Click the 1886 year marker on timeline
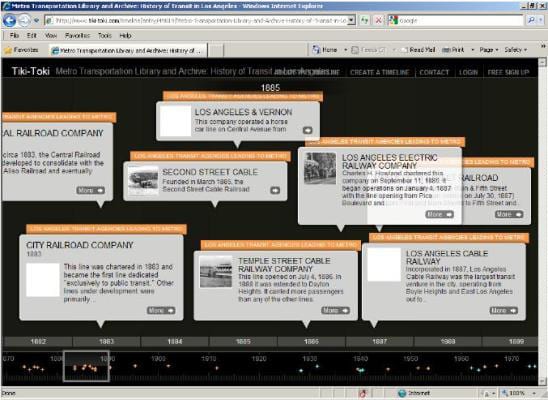This screenshot has width=548, height=400. point(311,342)
